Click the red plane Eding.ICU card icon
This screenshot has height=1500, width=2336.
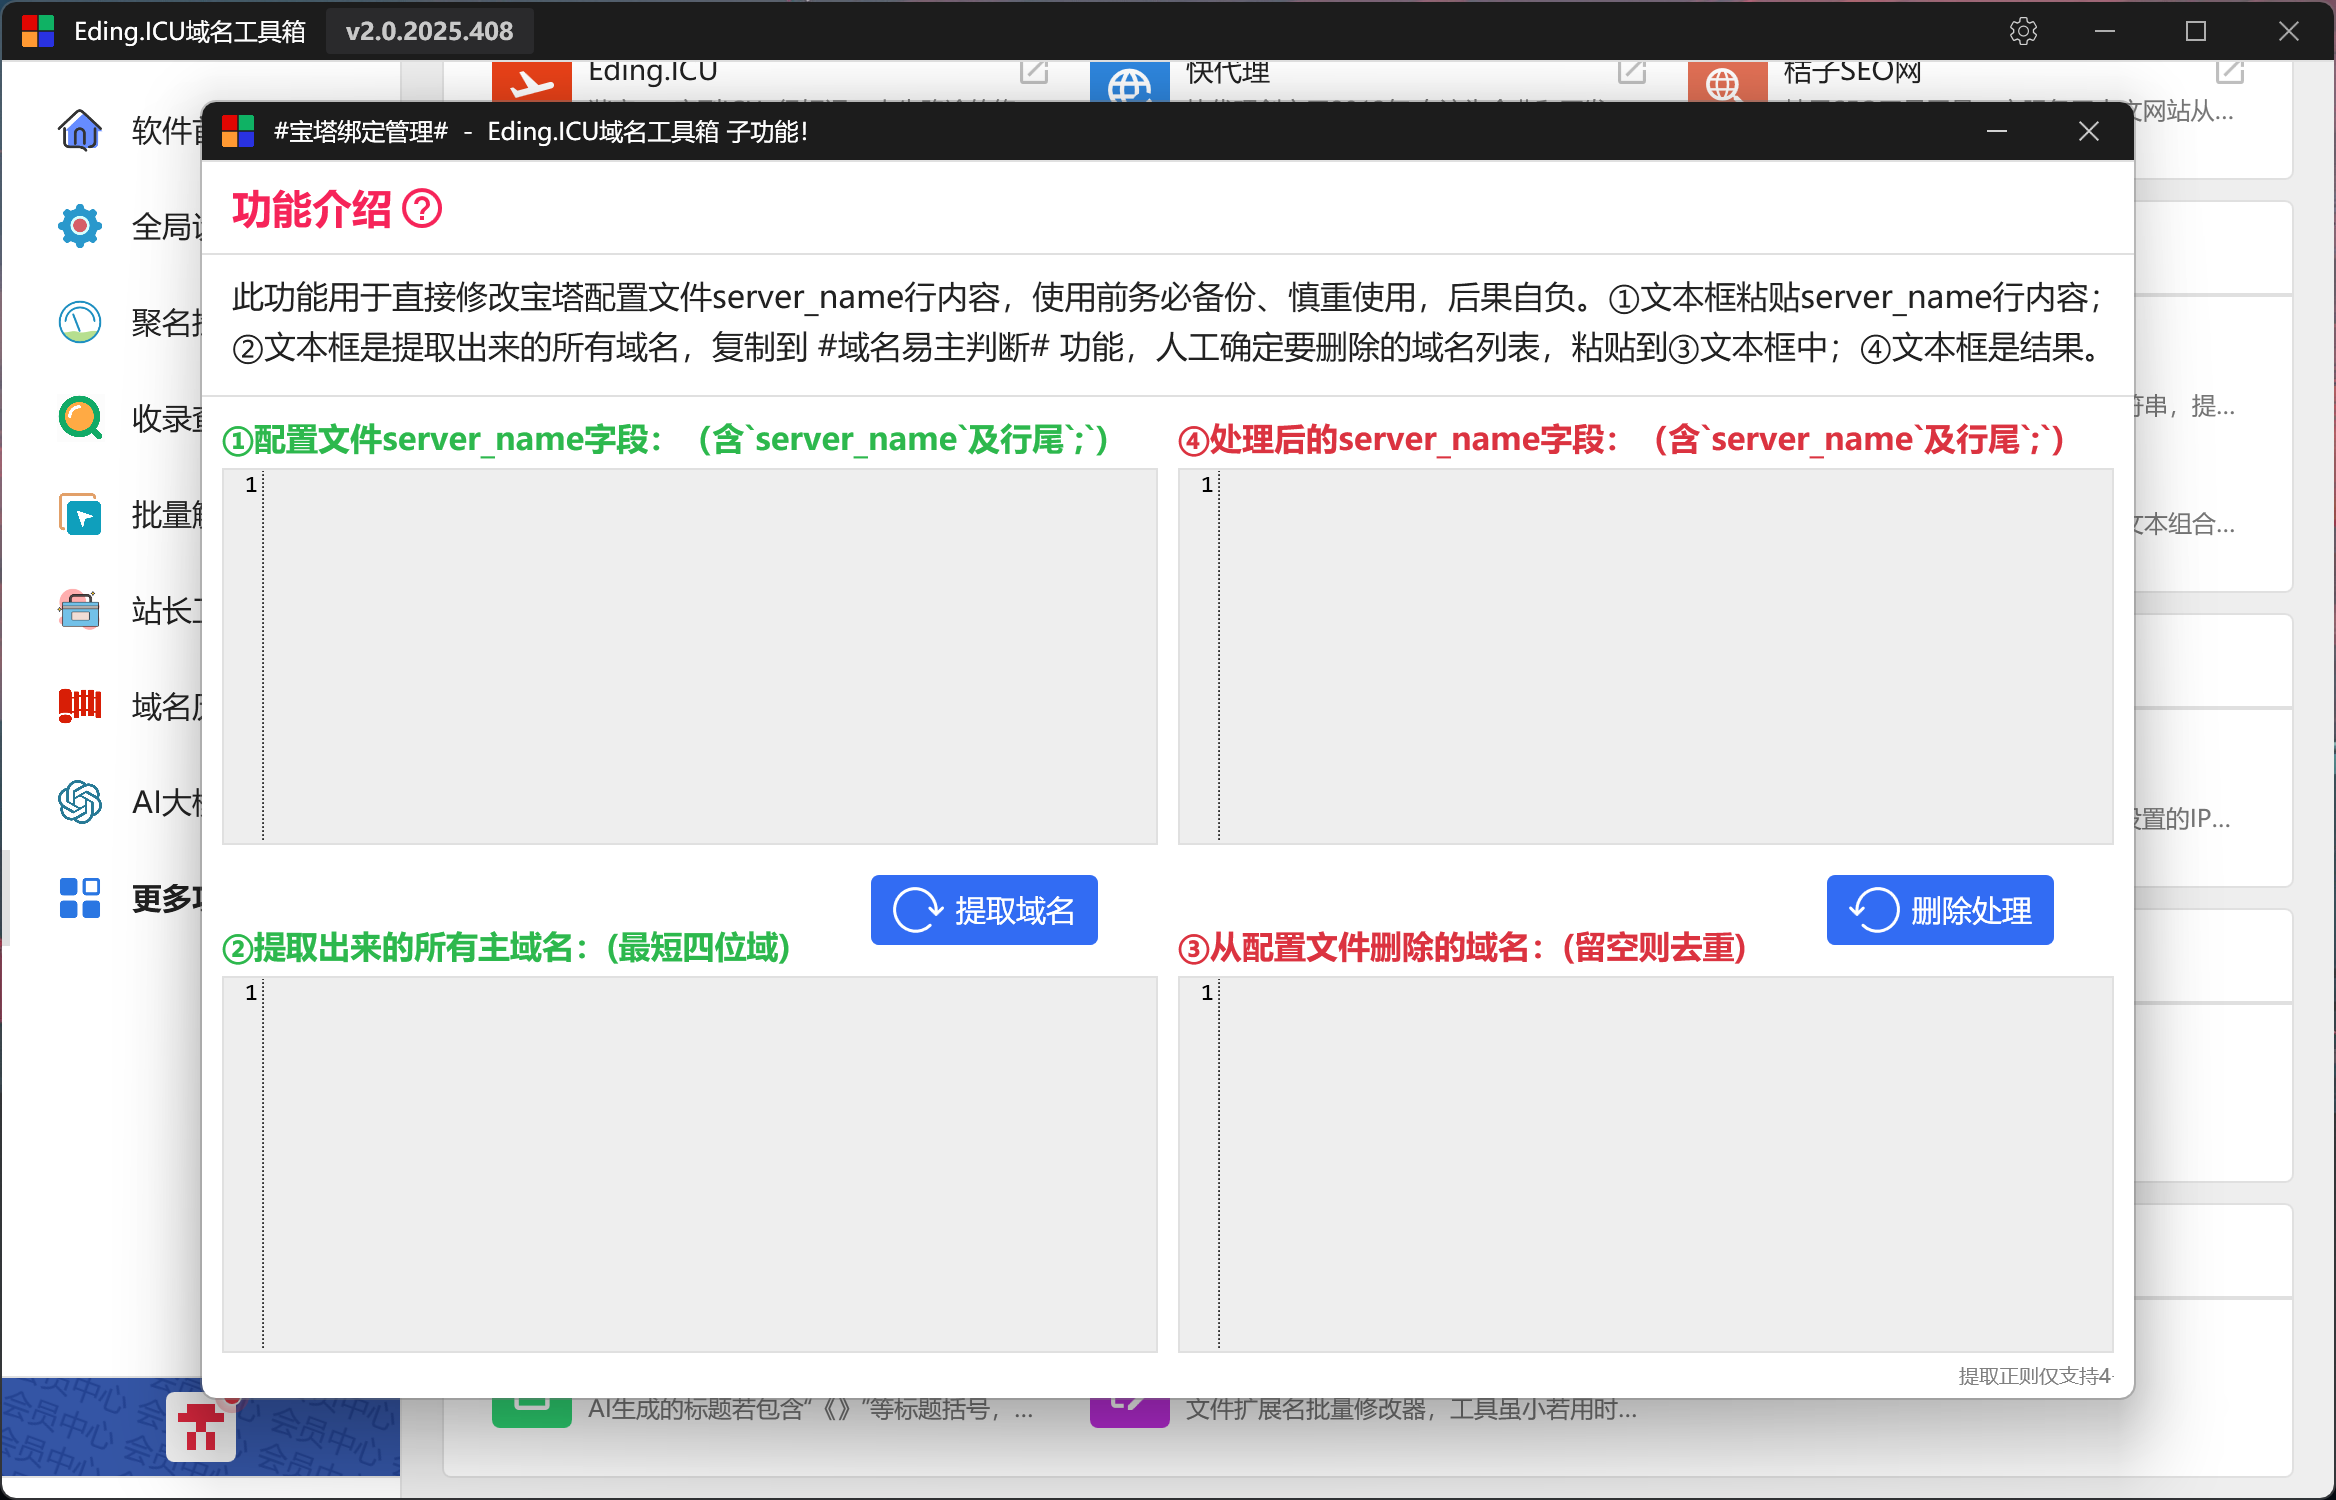(x=532, y=81)
